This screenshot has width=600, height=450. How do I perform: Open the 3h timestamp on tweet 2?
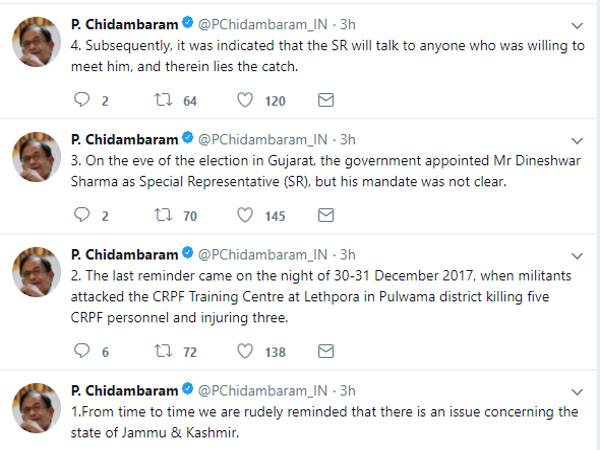pos(346,252)
